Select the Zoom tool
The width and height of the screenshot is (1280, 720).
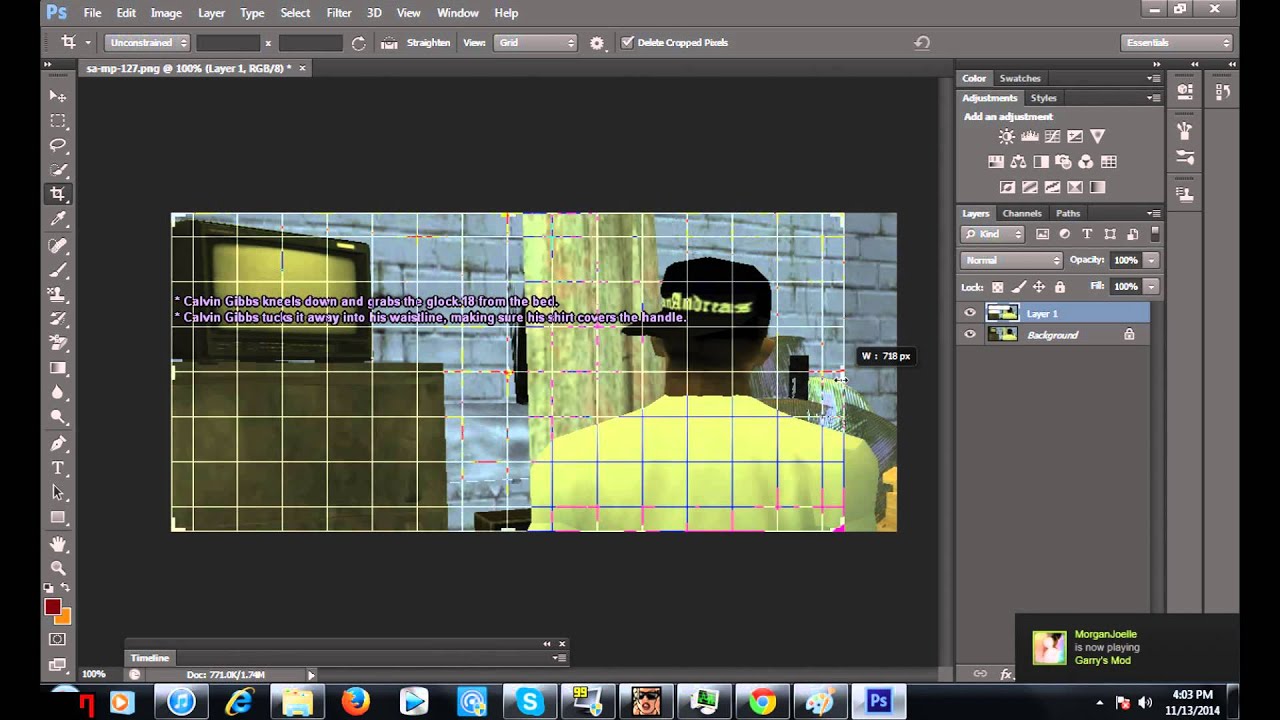point(58,567)
